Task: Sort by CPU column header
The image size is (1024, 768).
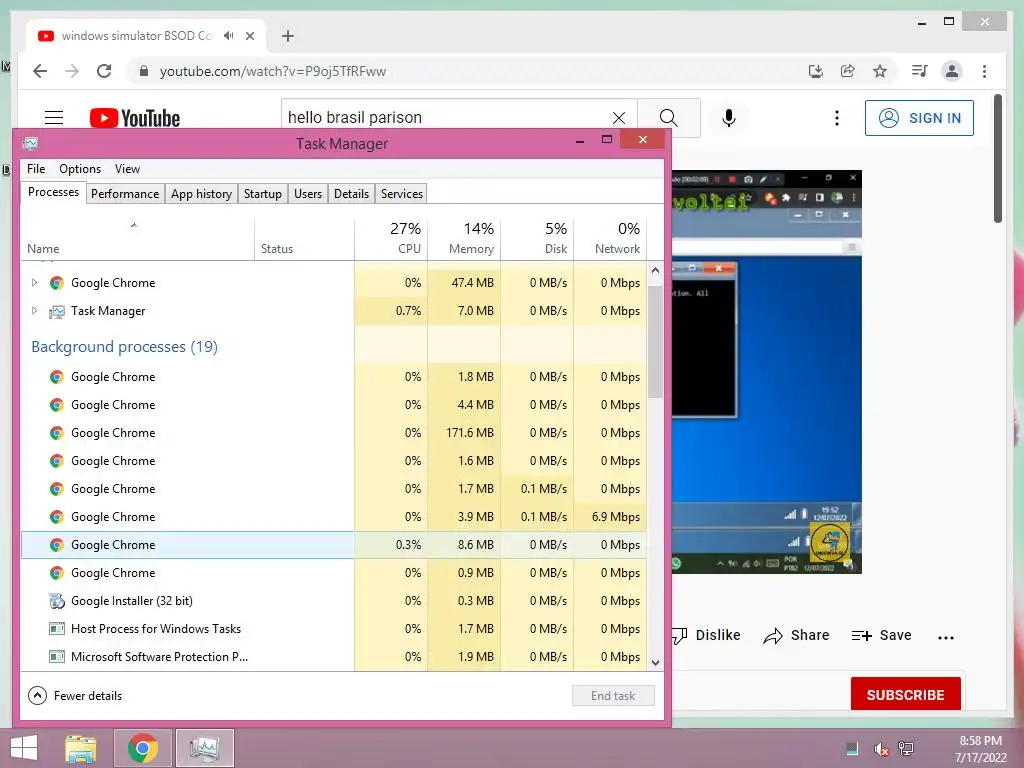Action: click(x=391, y=238)
